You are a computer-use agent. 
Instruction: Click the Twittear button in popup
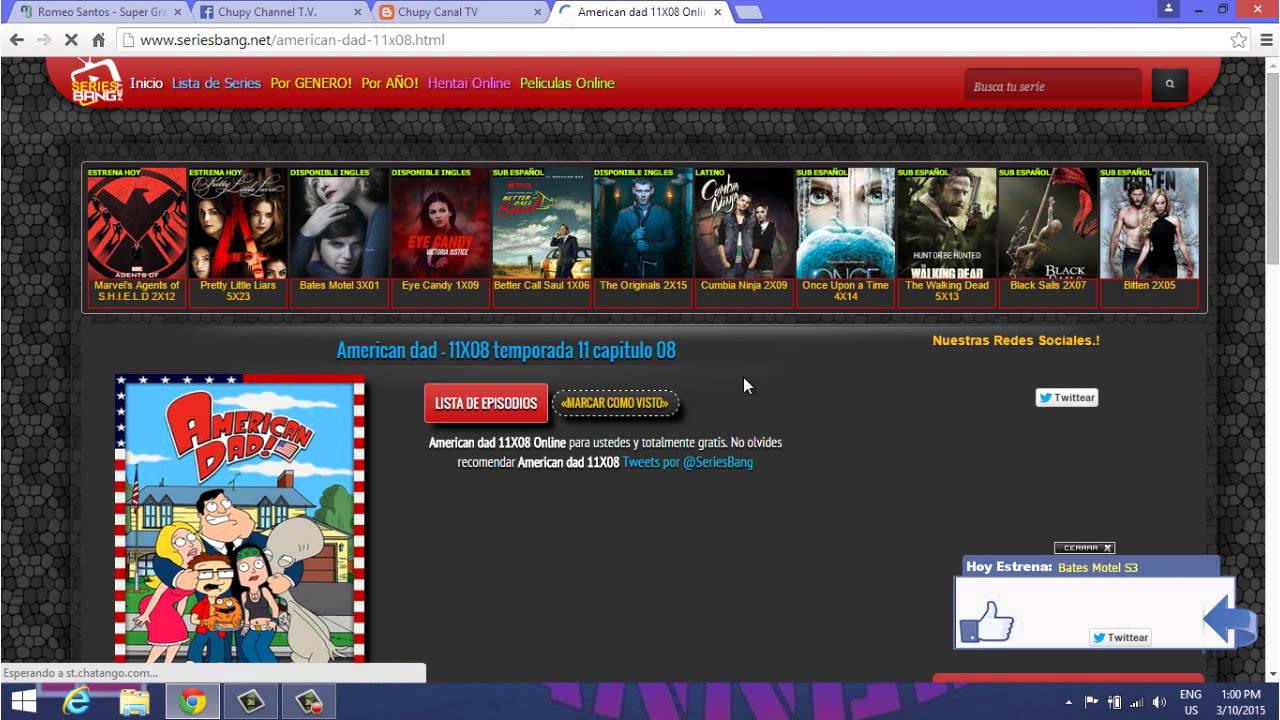click(x=1120, y=637)
